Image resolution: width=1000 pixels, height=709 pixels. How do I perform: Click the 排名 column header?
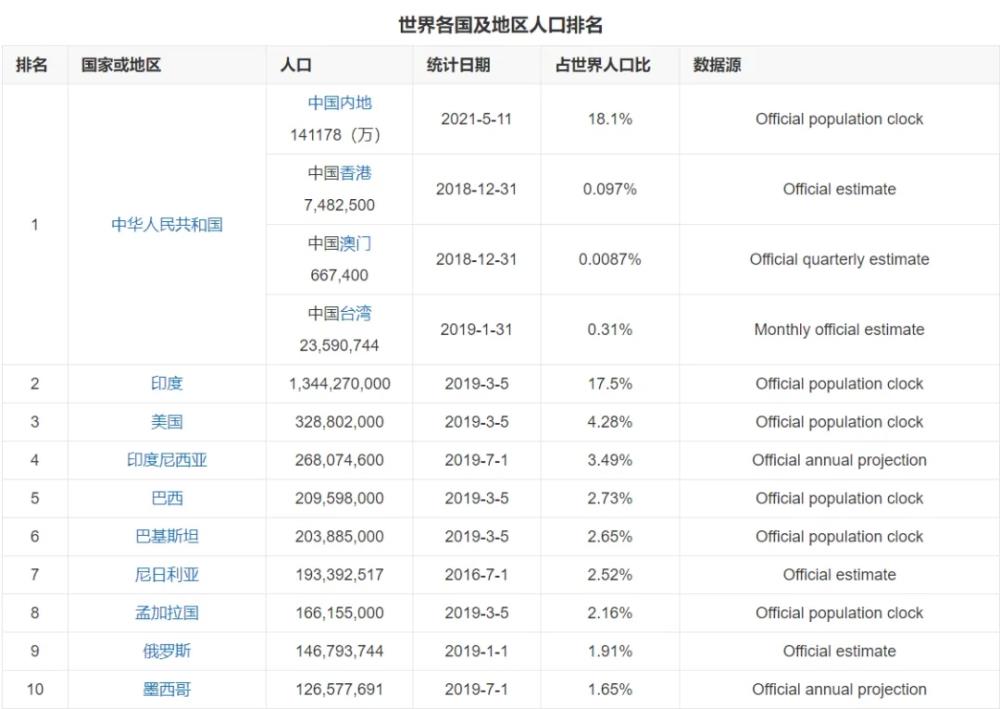32,65
